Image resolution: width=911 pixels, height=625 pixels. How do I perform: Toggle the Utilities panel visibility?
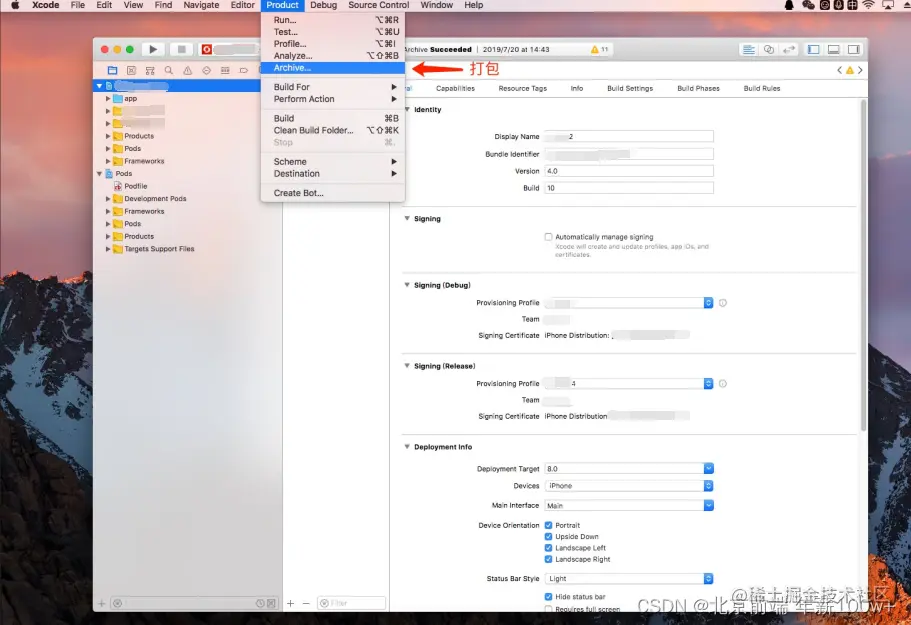pos(853,49)
